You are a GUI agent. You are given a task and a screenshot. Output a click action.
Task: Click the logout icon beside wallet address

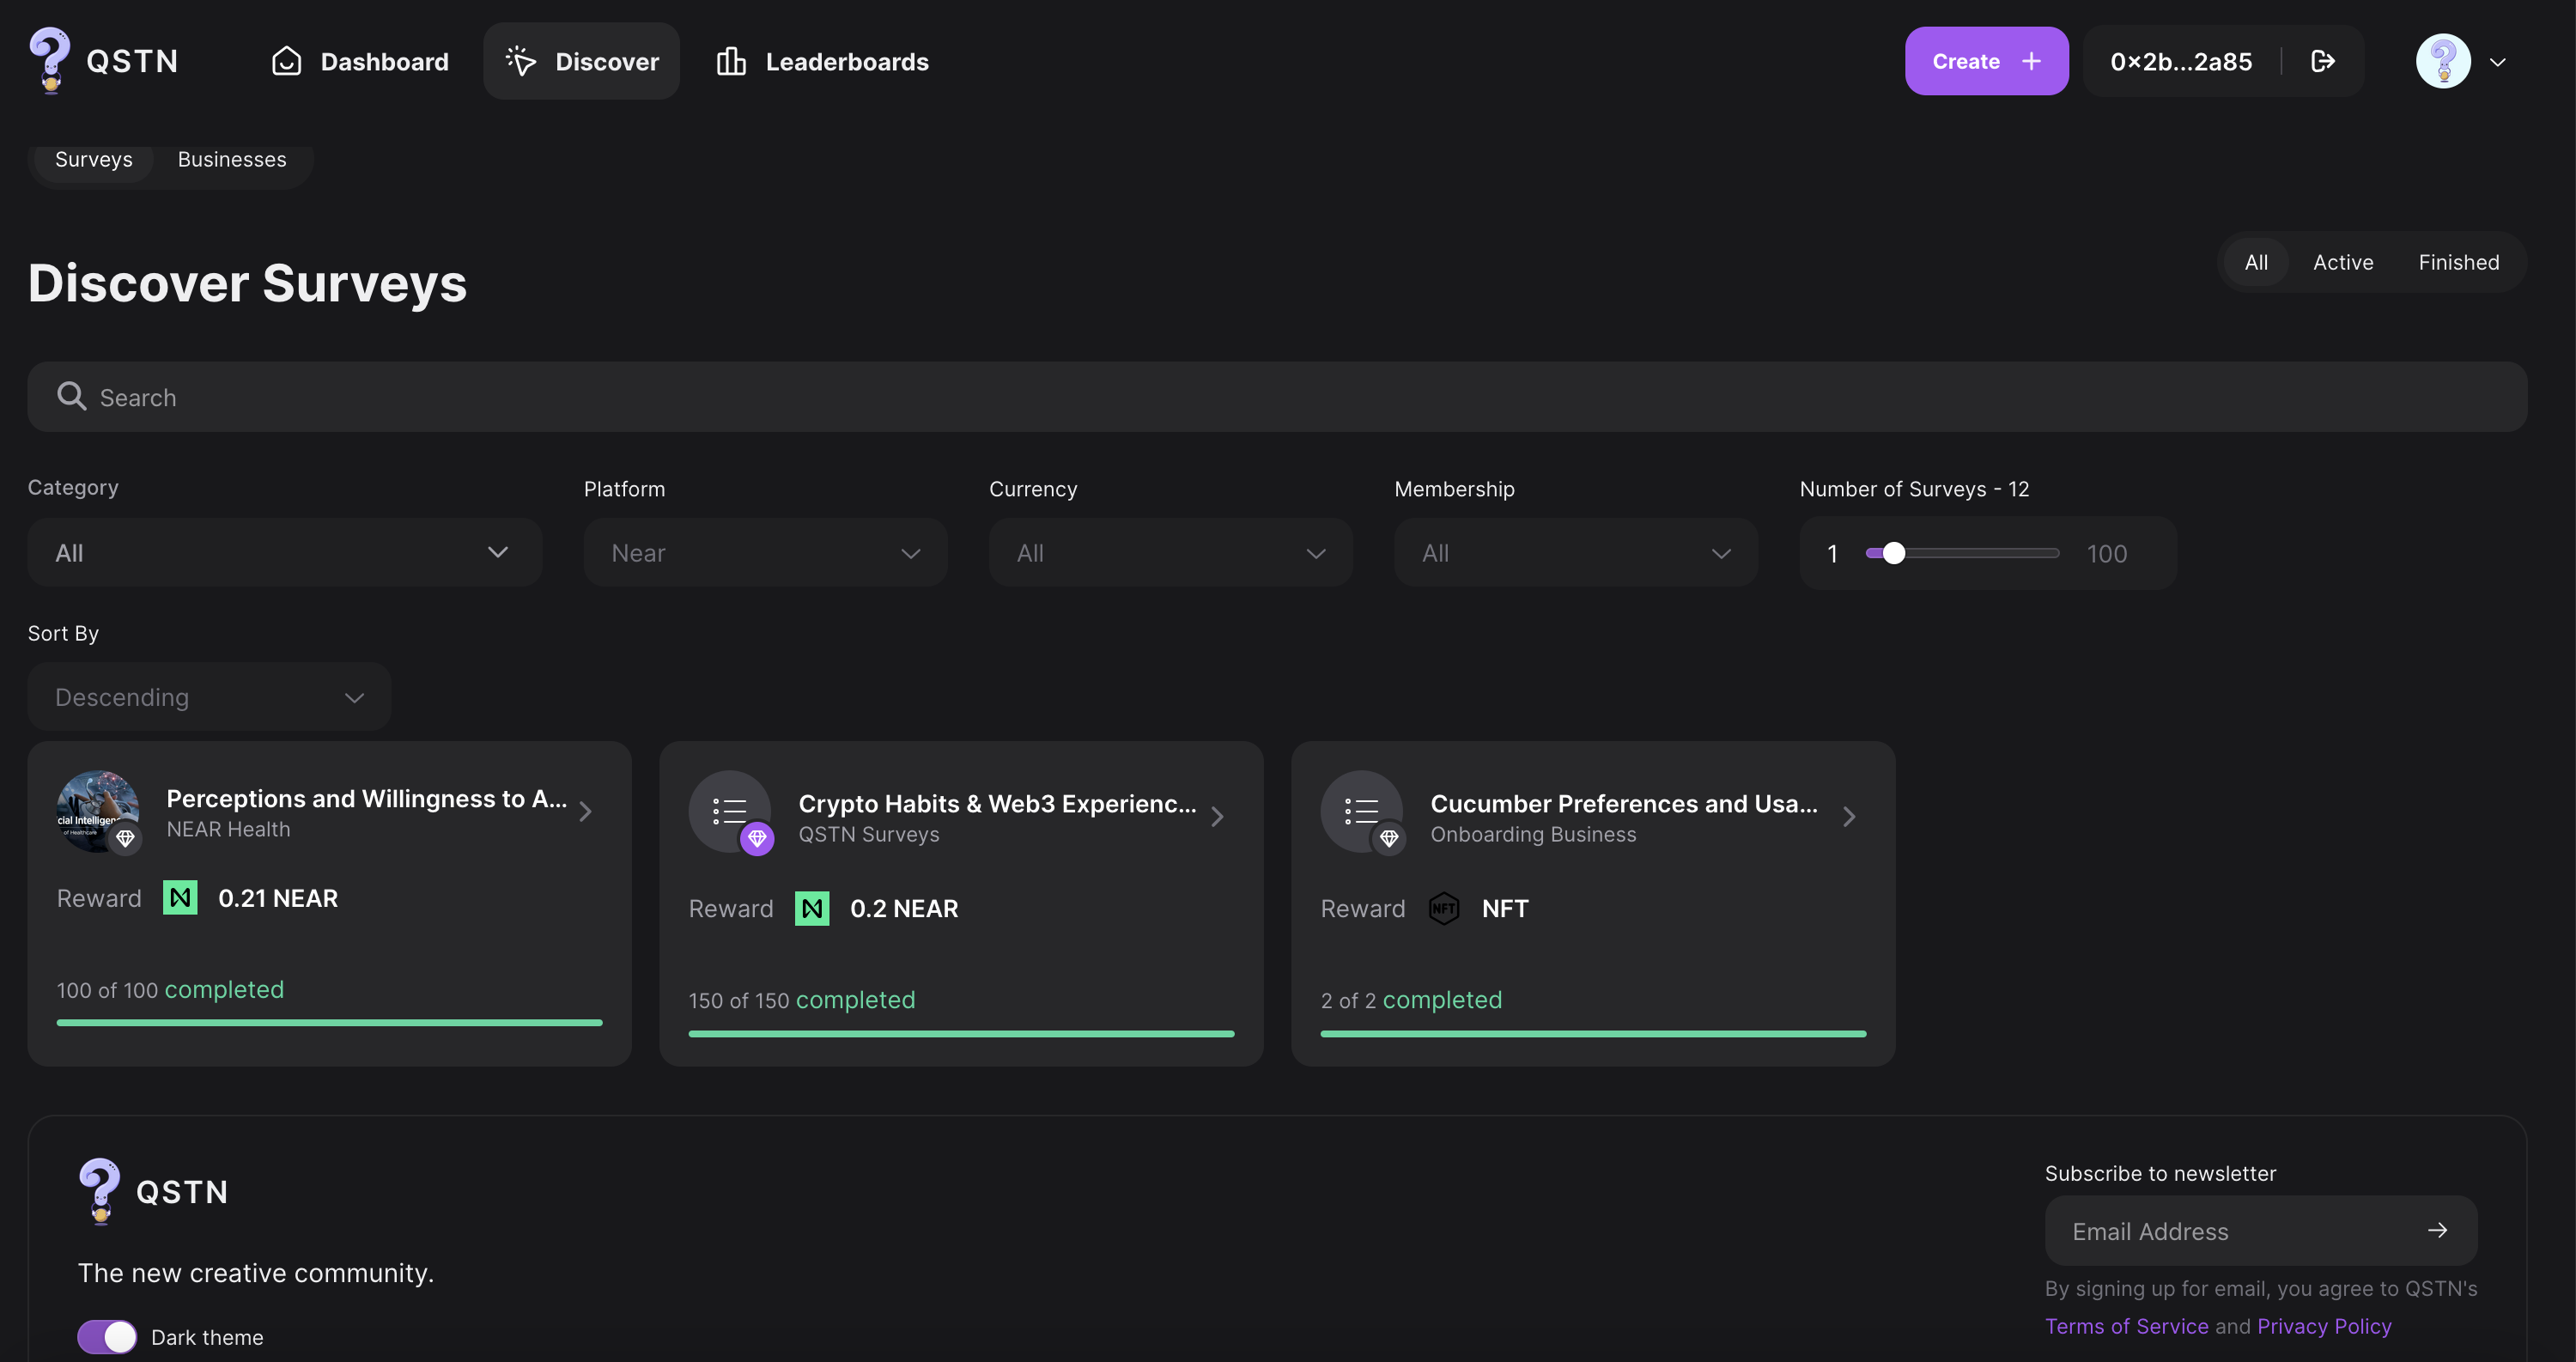(2322, 62)
